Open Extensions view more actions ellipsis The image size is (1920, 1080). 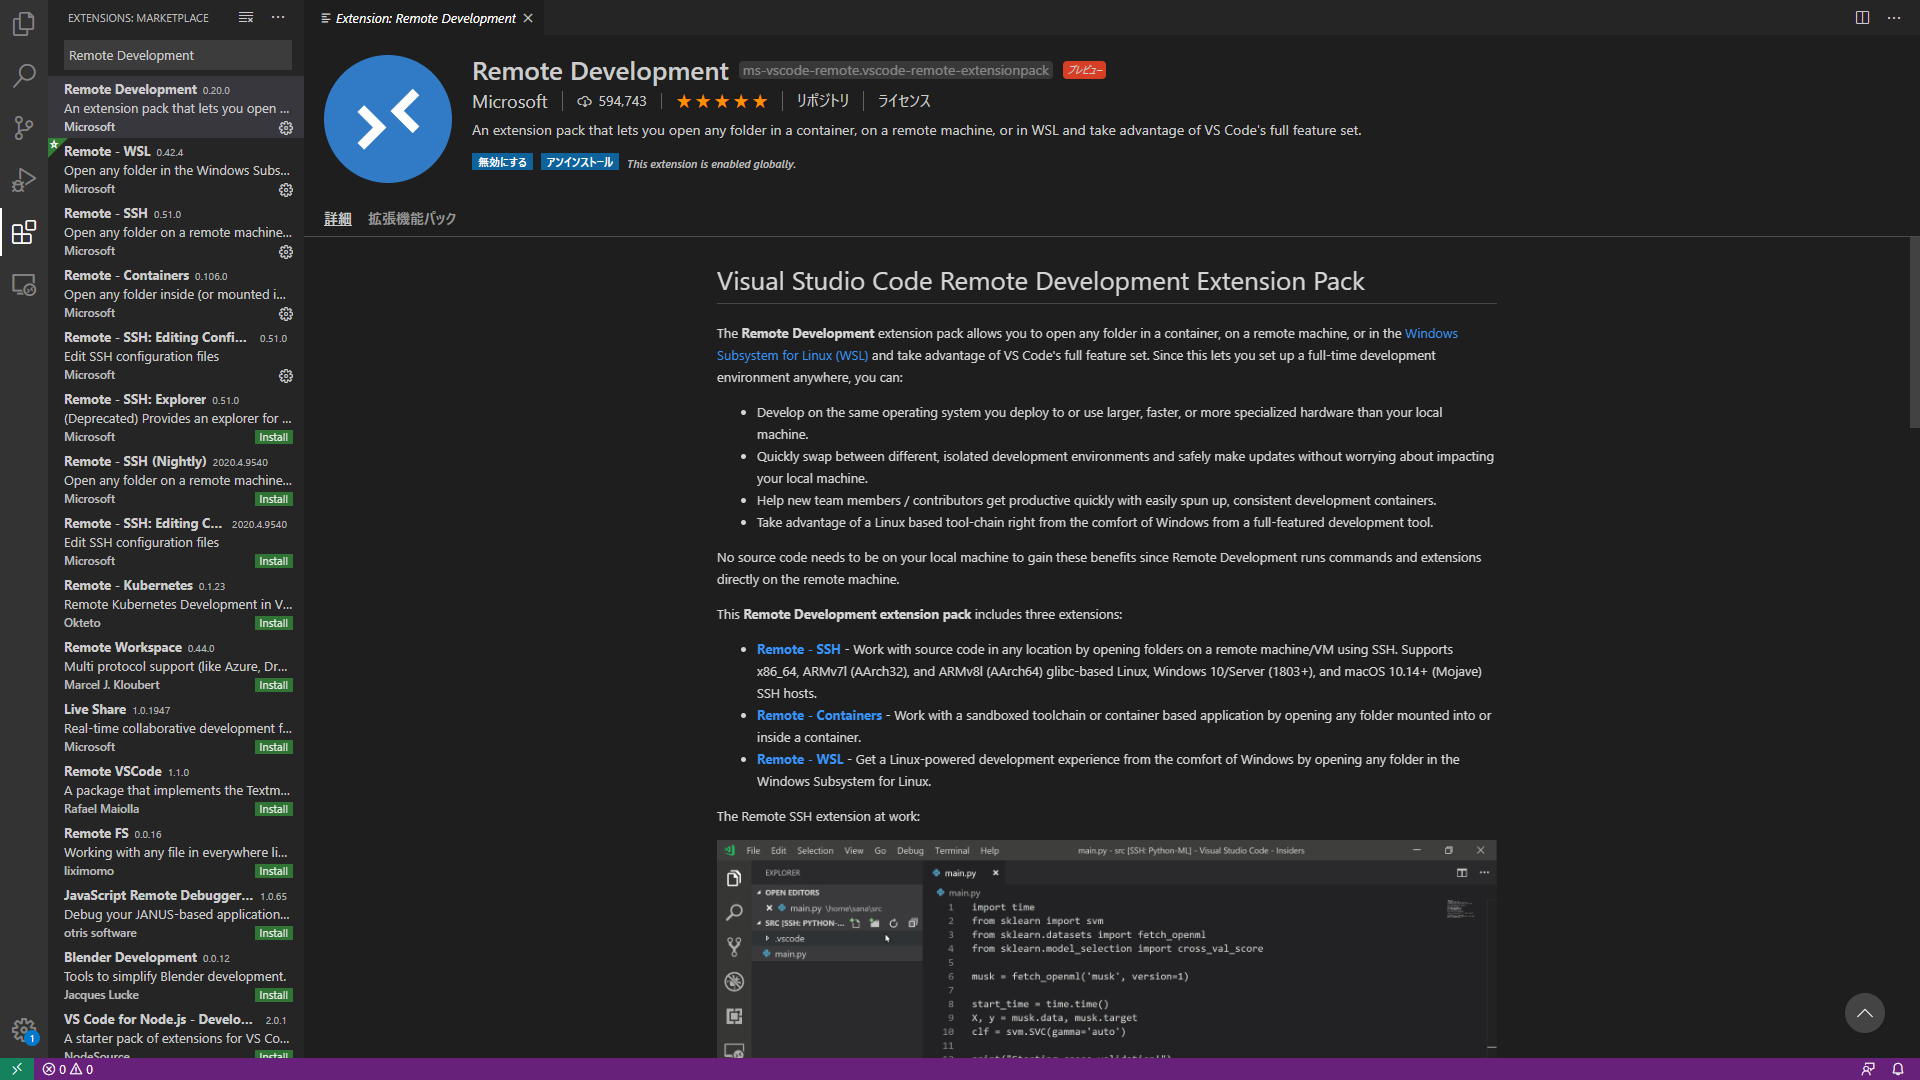coord(278,18)
